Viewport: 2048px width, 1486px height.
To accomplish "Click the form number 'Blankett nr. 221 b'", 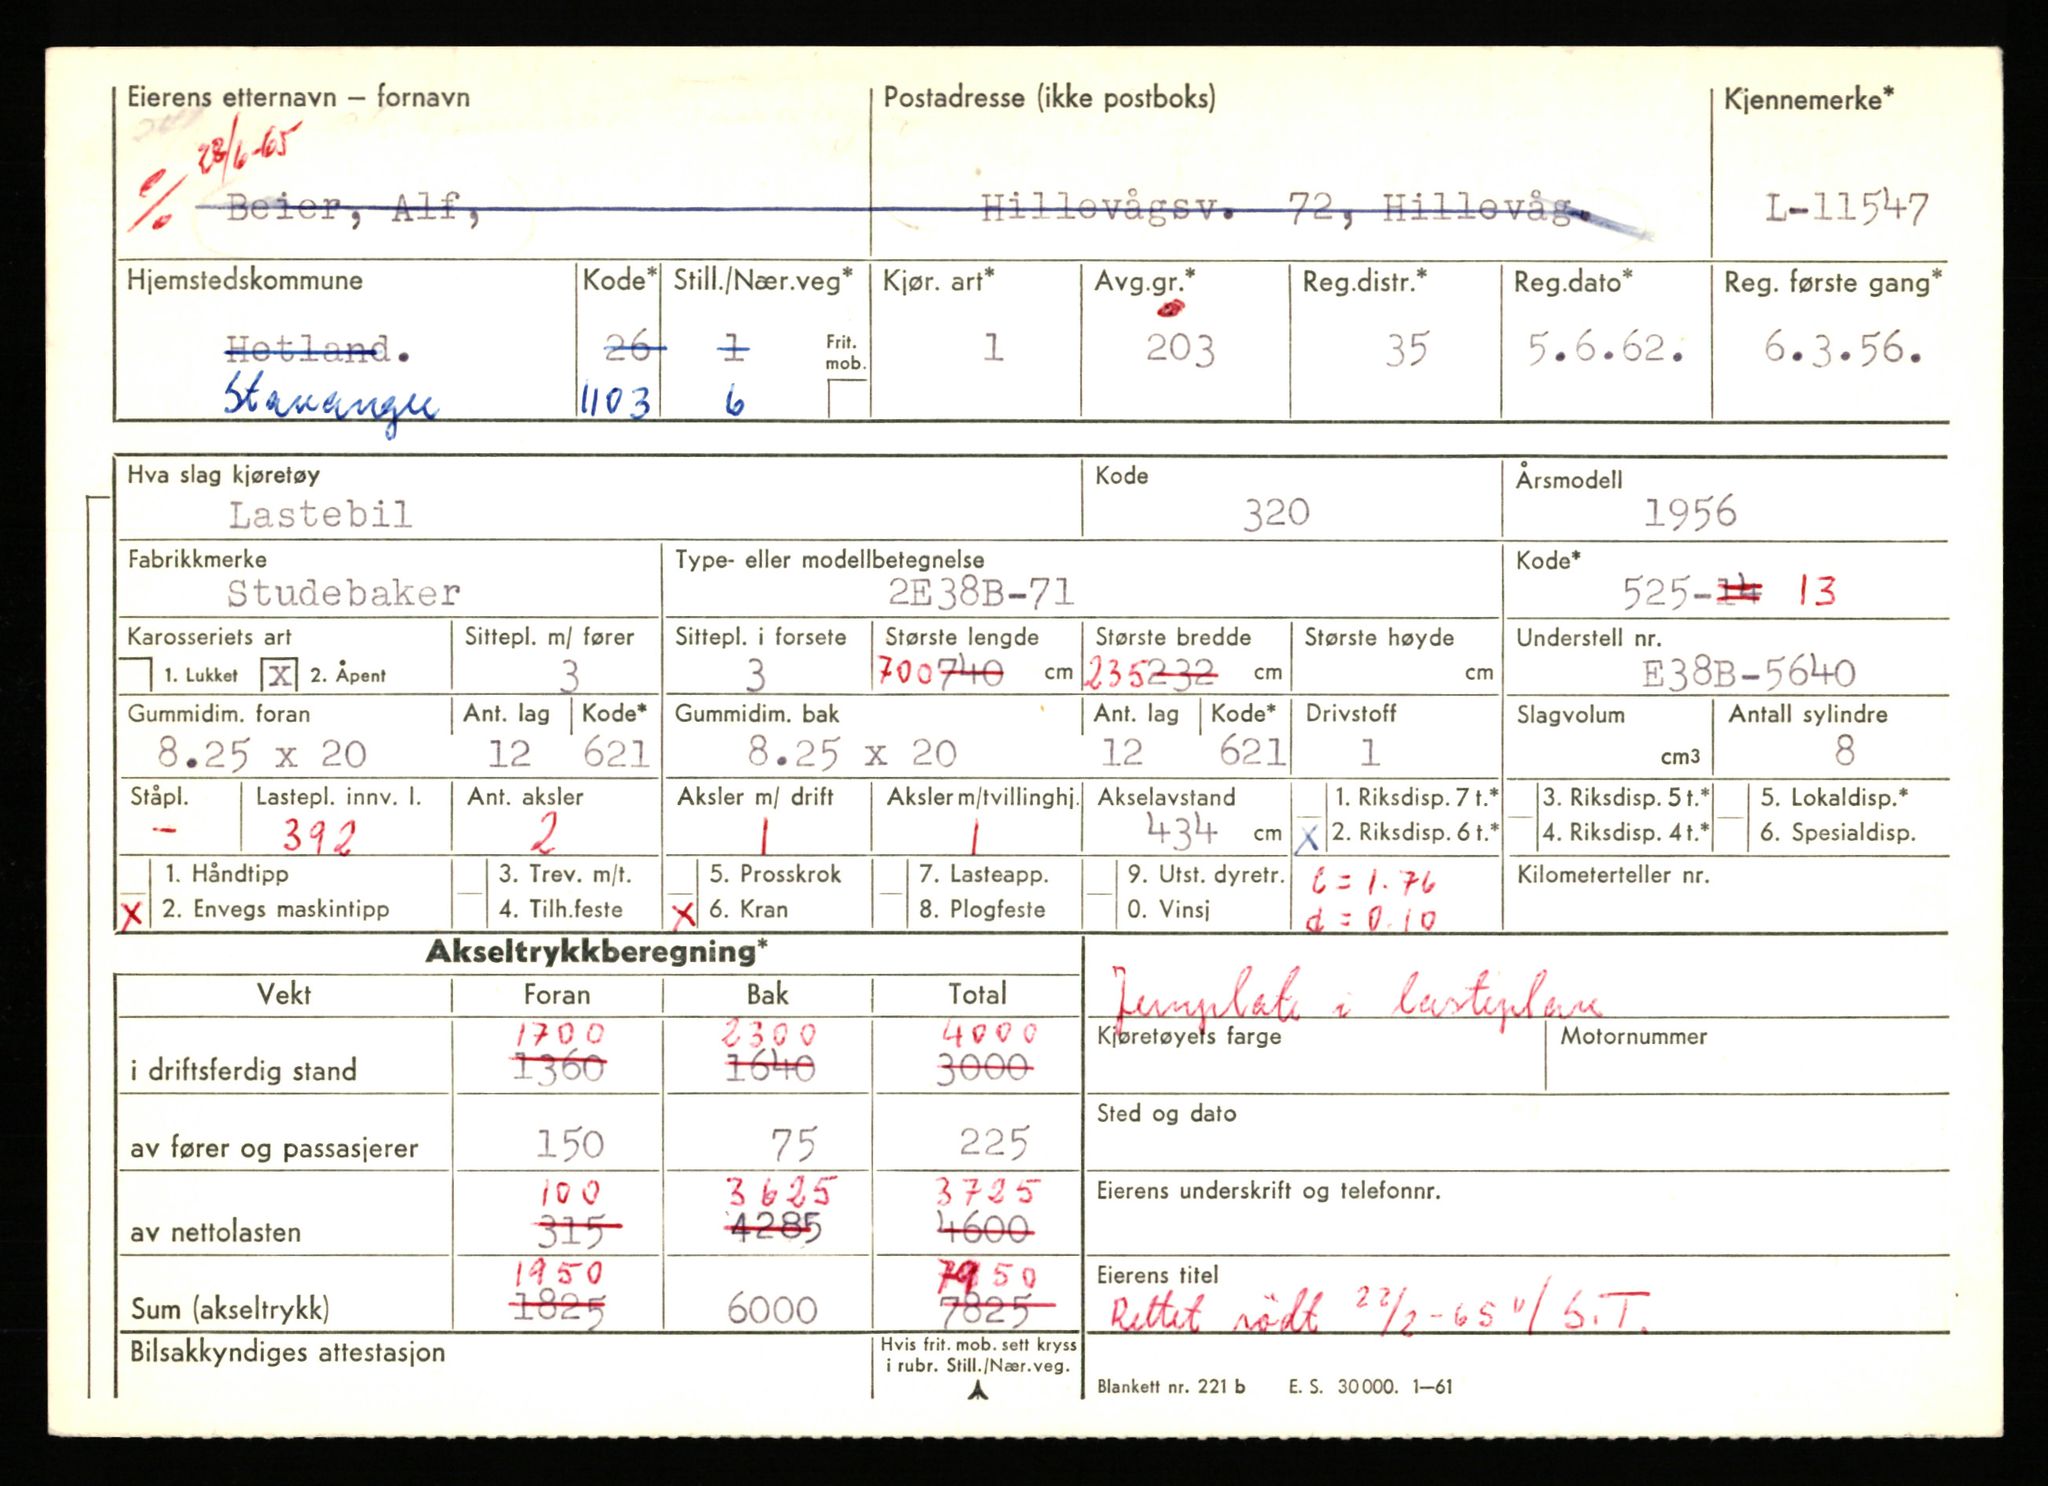I will point(1171,1386).
